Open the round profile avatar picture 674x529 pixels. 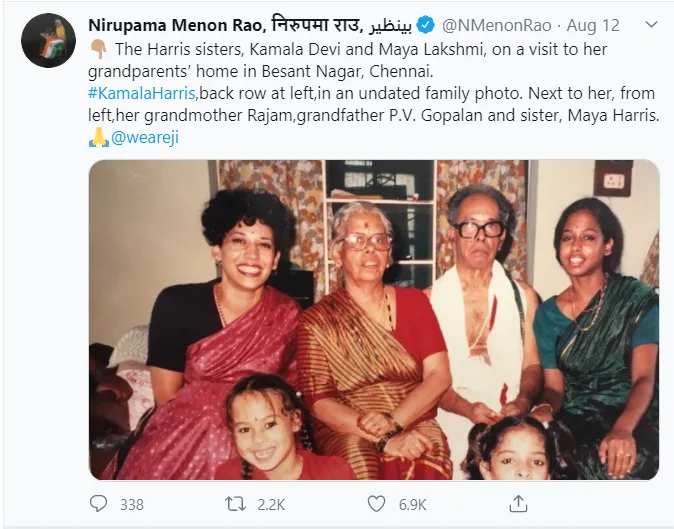pyautogui.click(x=48, y=41)
